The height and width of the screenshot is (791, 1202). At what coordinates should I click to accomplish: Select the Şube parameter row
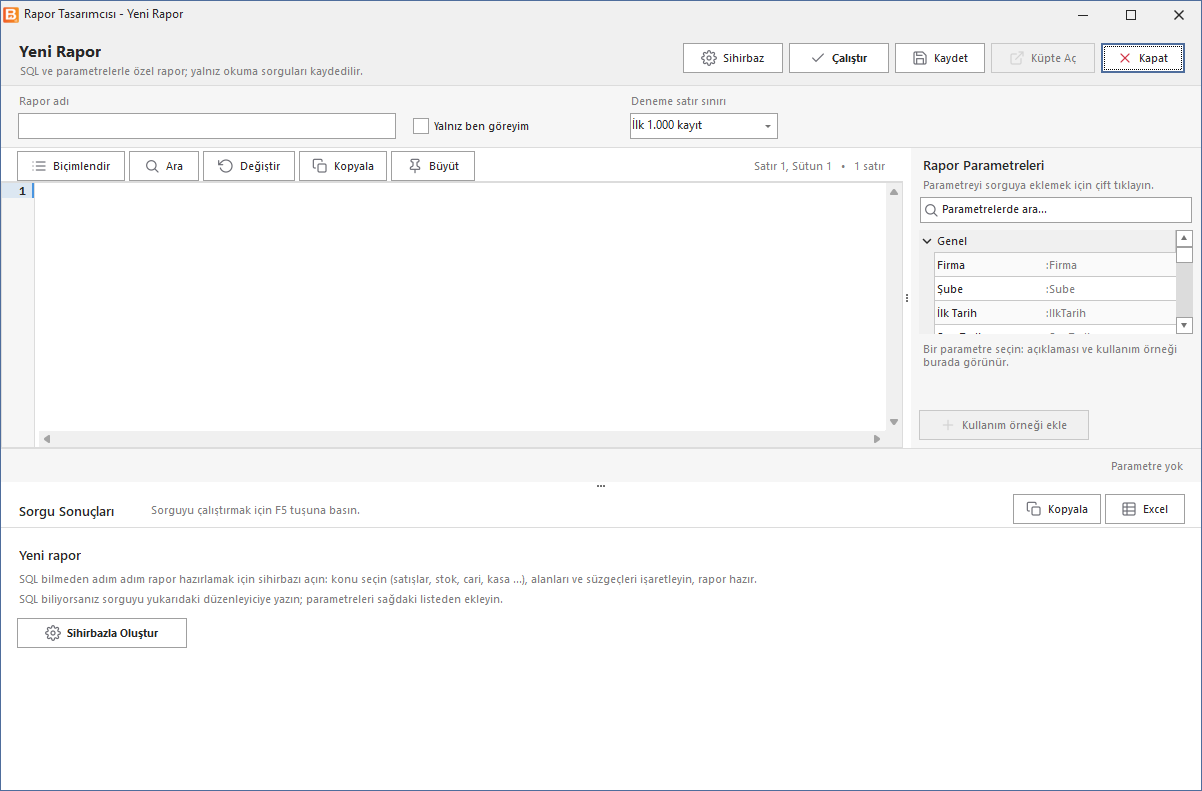click(x=1055, y=289)
